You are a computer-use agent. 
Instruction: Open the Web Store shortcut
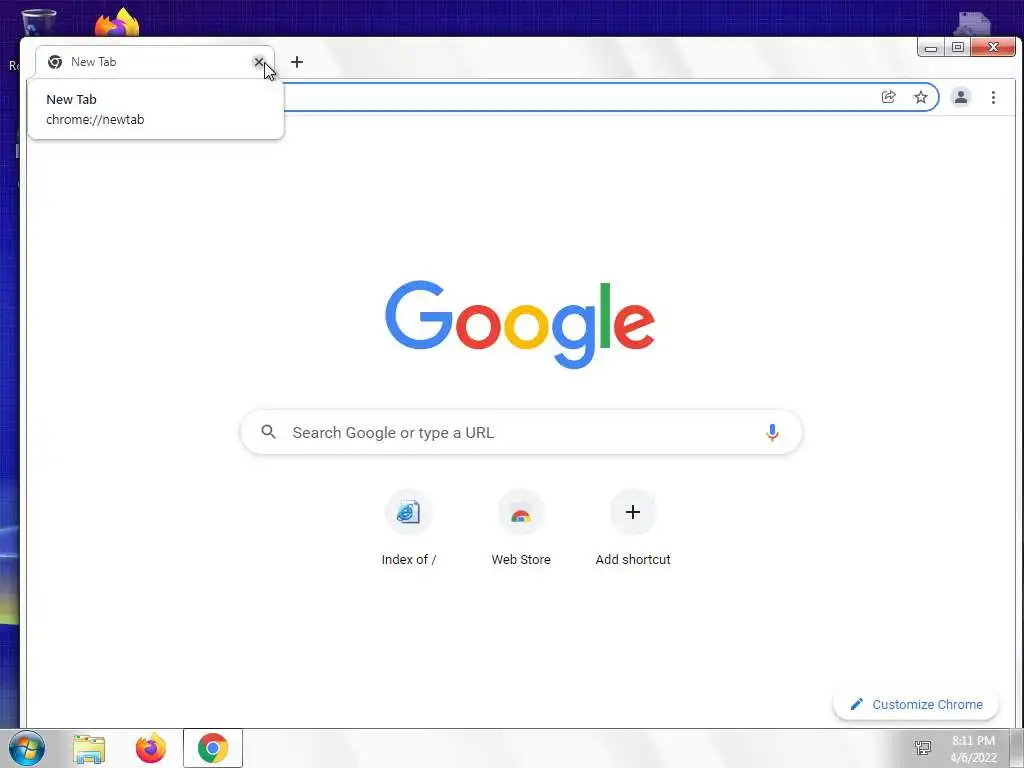click(520, 528)
